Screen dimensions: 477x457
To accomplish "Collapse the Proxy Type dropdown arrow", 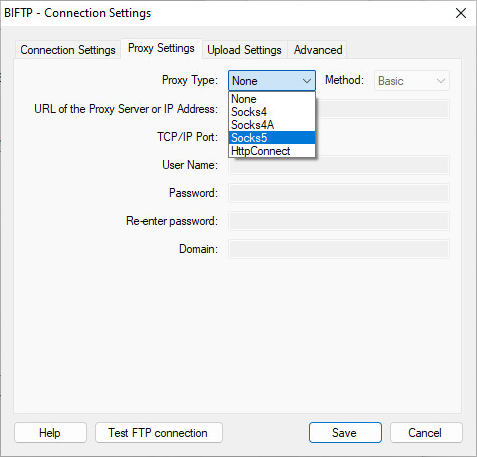I will point(307,81).
